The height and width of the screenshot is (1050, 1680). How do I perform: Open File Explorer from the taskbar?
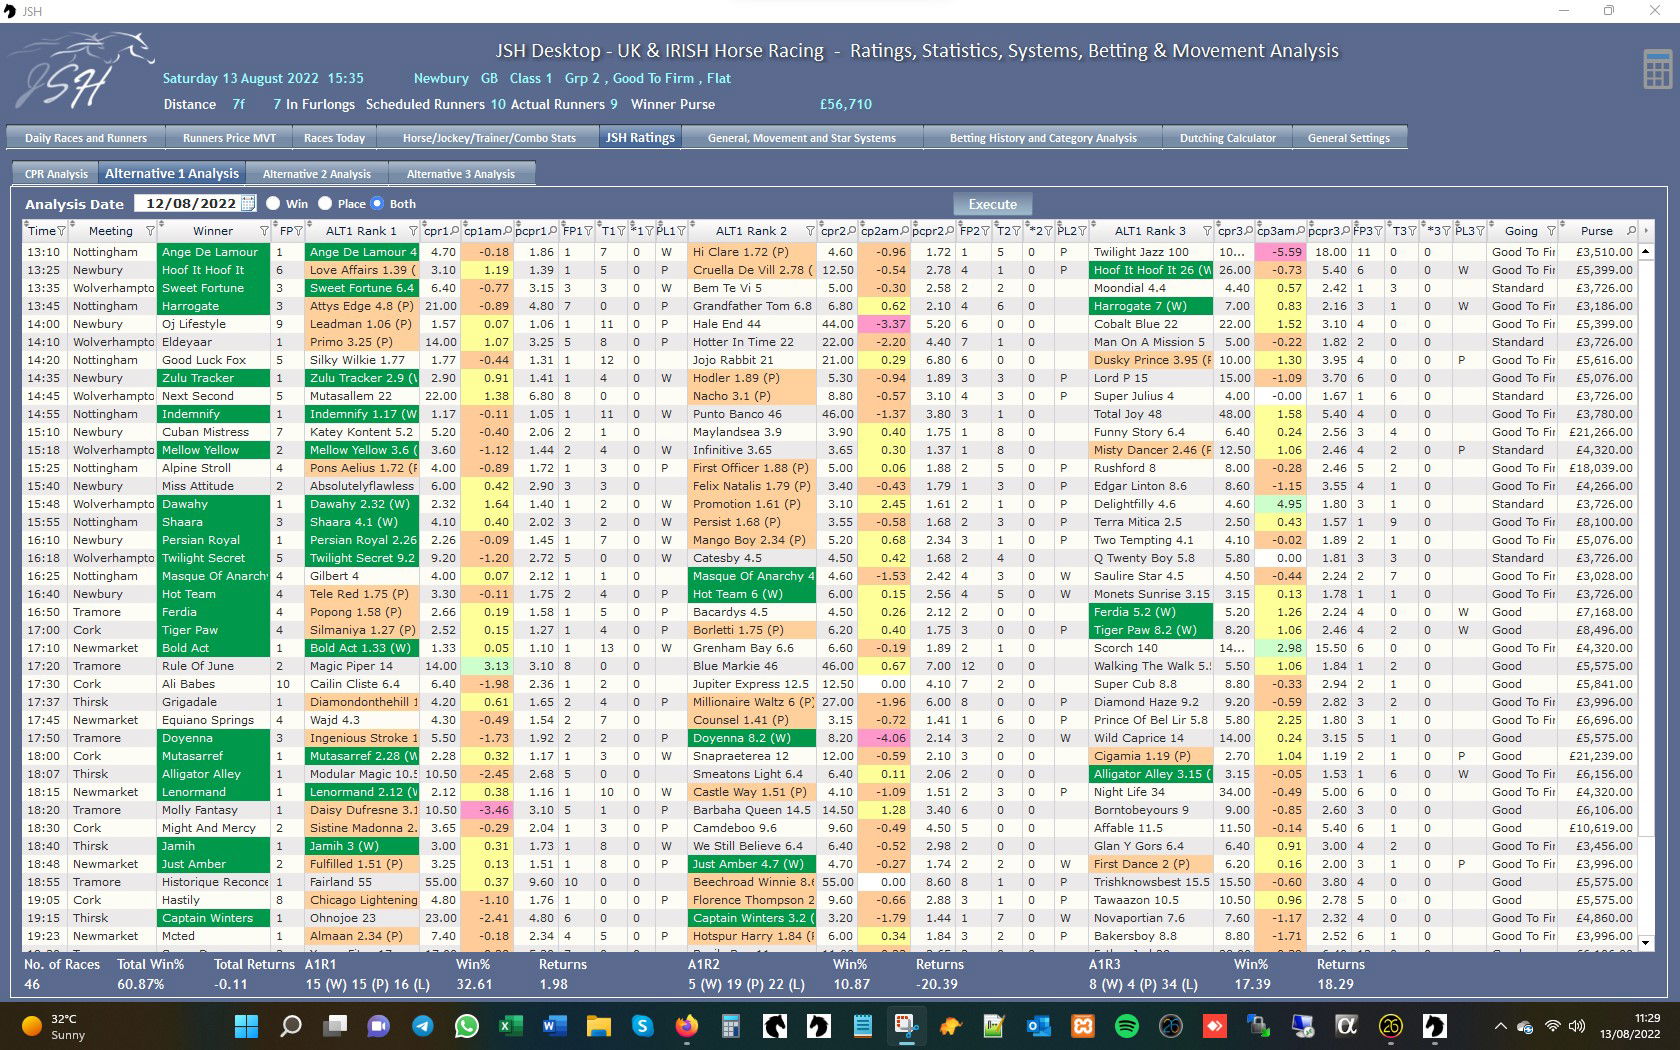(x=598, y=1026)
